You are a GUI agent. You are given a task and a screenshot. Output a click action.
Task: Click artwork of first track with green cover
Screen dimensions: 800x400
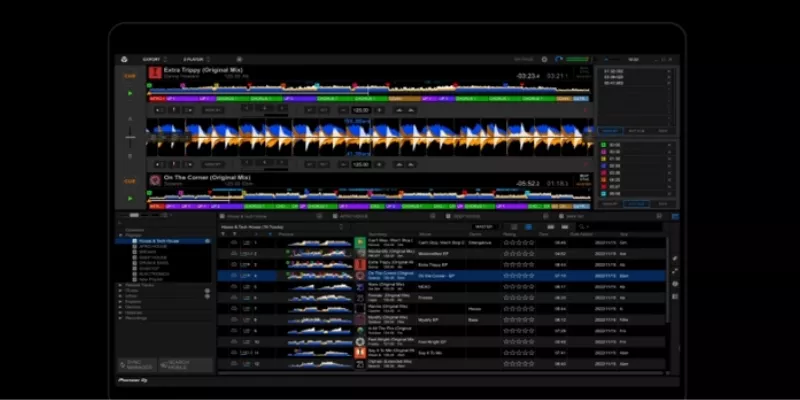[360, 242]
